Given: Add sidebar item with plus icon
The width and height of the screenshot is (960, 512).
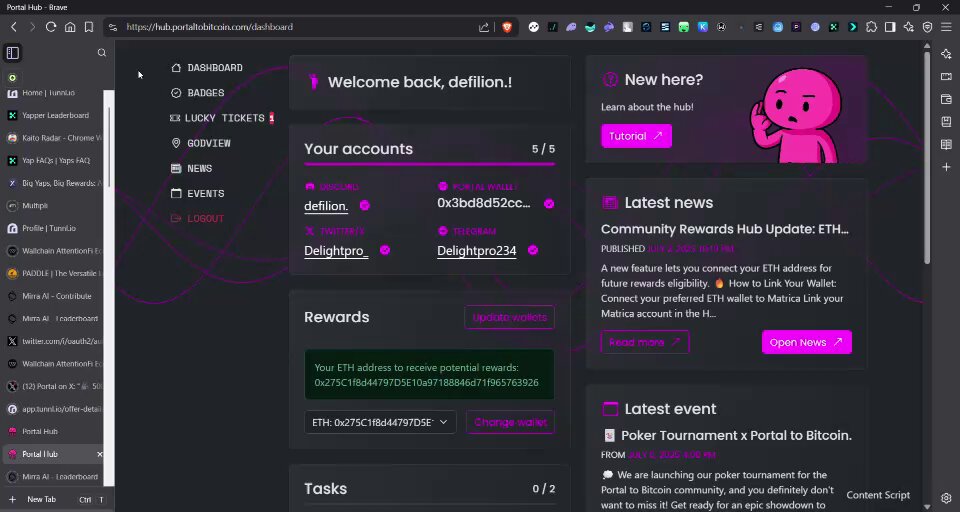Looking at the screenshot, I should (947, 167).
